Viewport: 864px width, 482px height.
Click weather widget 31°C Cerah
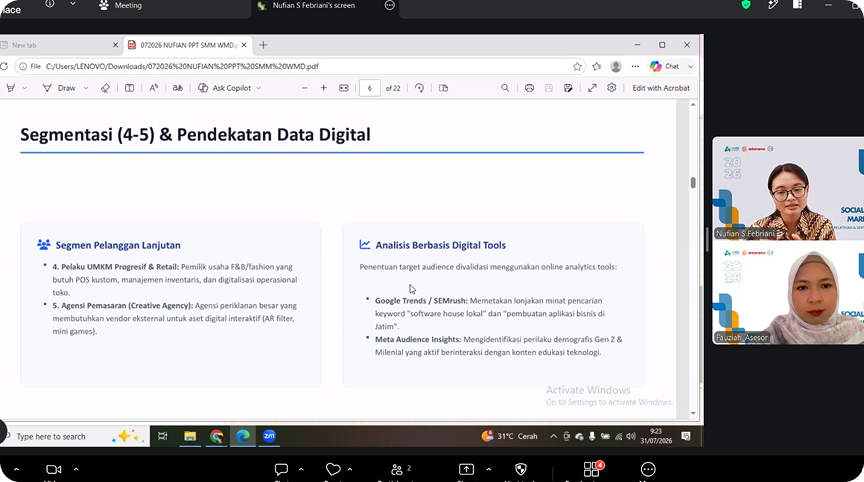click(510, 436)
